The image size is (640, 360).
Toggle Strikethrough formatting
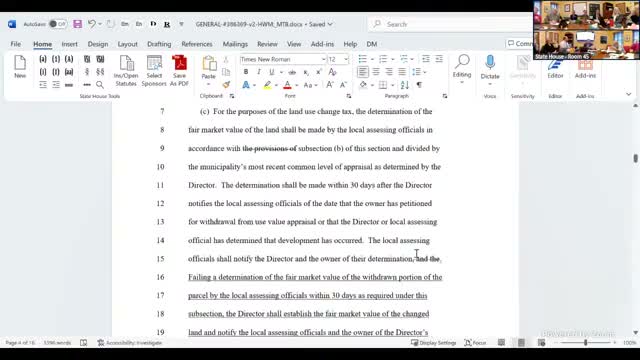point(292,72)
